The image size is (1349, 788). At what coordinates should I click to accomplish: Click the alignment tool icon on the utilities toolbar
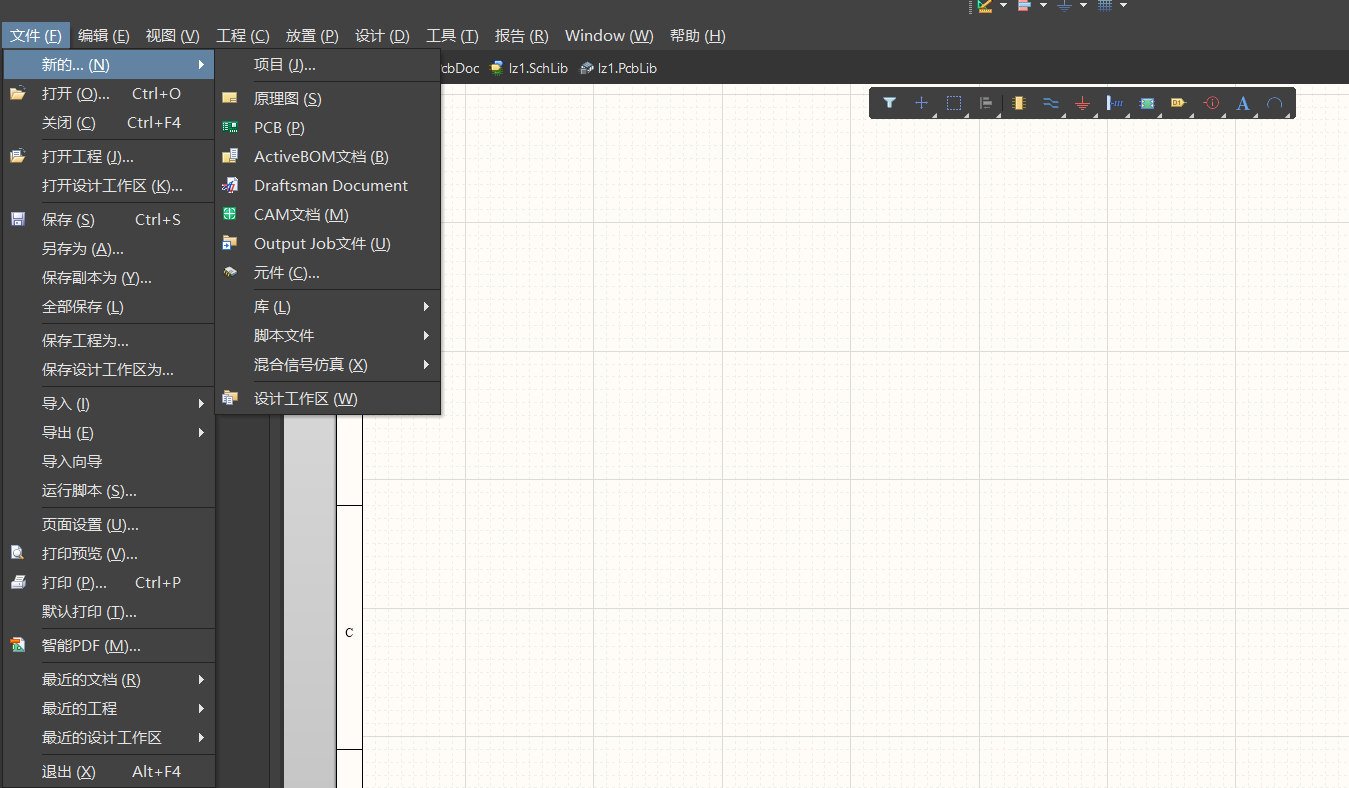[x=986, y=103]
